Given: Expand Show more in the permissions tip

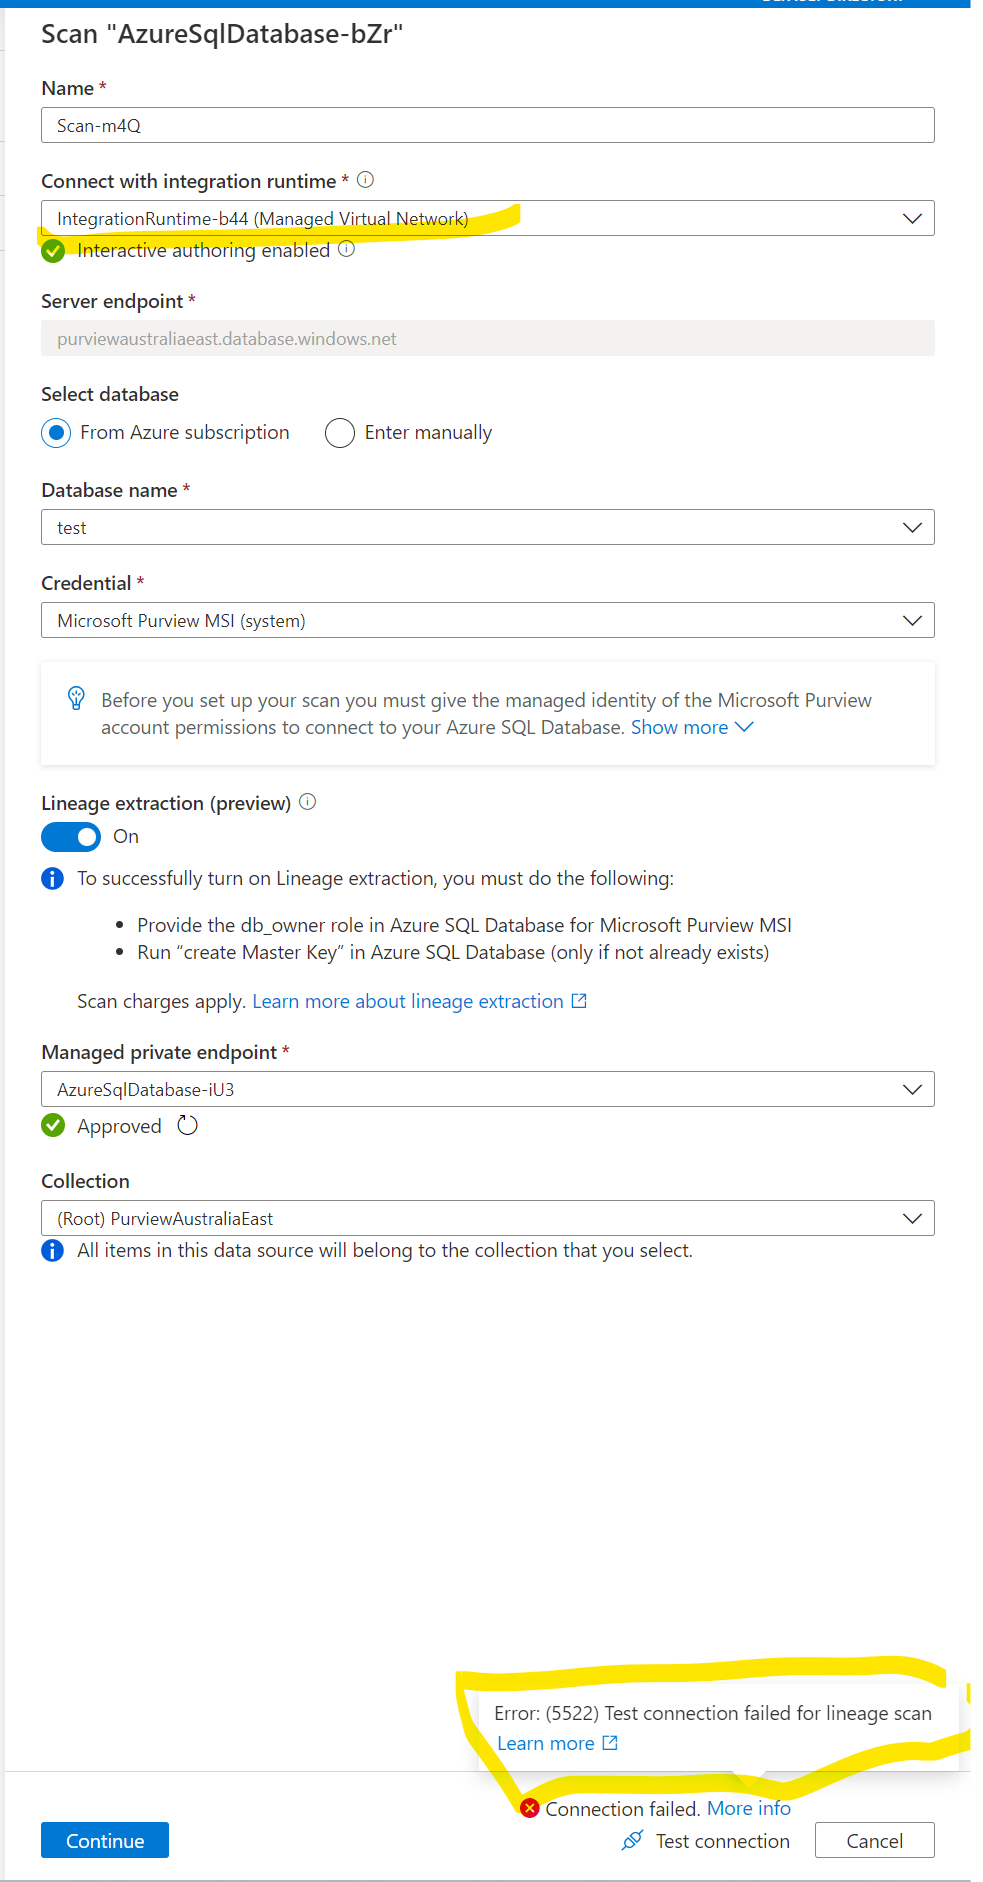Looking at the screenshot, I should (691, 728).
